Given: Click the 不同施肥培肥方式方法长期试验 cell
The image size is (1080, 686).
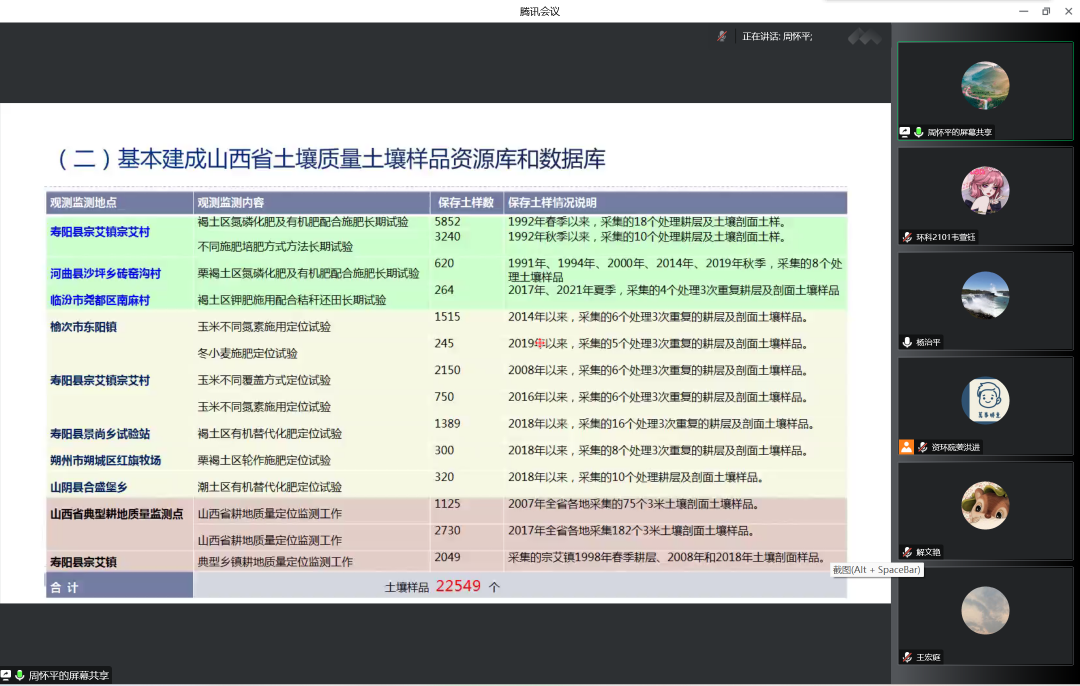Looking at the screenshot, I should 275,247.
